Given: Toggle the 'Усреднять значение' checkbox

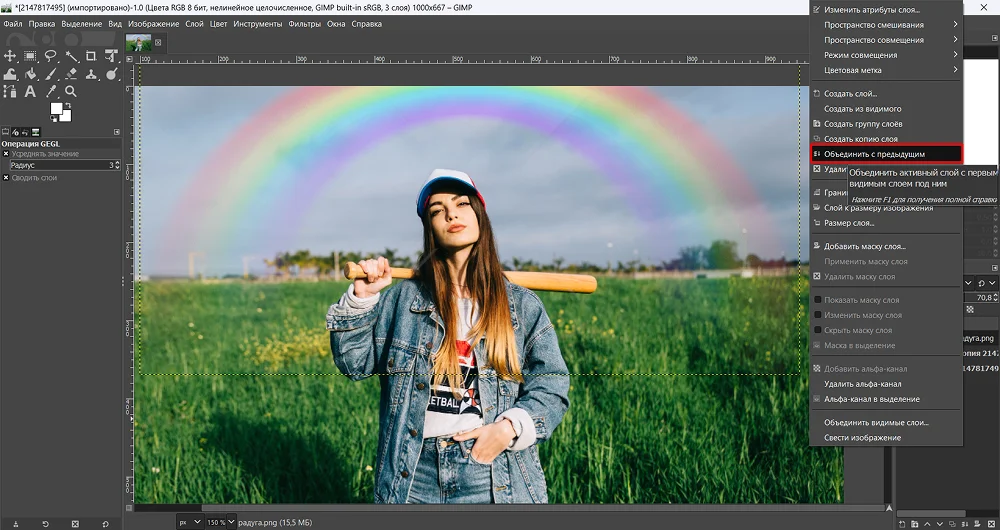Looking at the screenshot, I should [6, 154].
